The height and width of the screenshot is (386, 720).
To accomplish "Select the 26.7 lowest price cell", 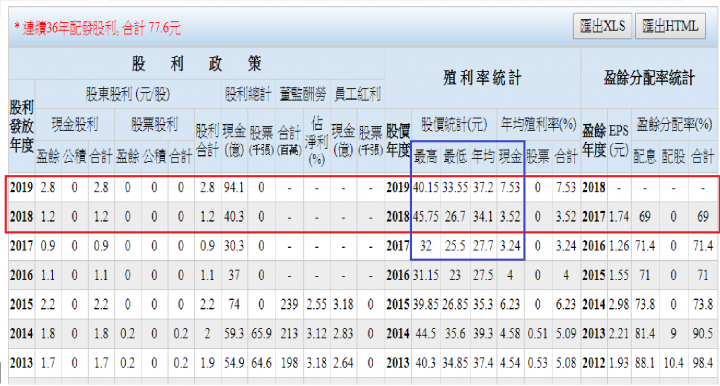I will coord(455,216).
